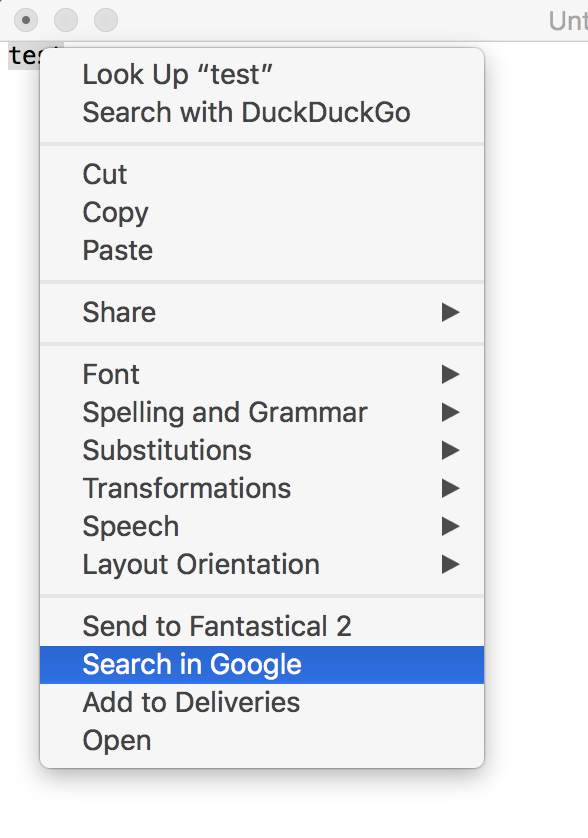Select Look Up "test" menu entry
The height and width of the screenshot is (838, 588).
click(262, 74)
